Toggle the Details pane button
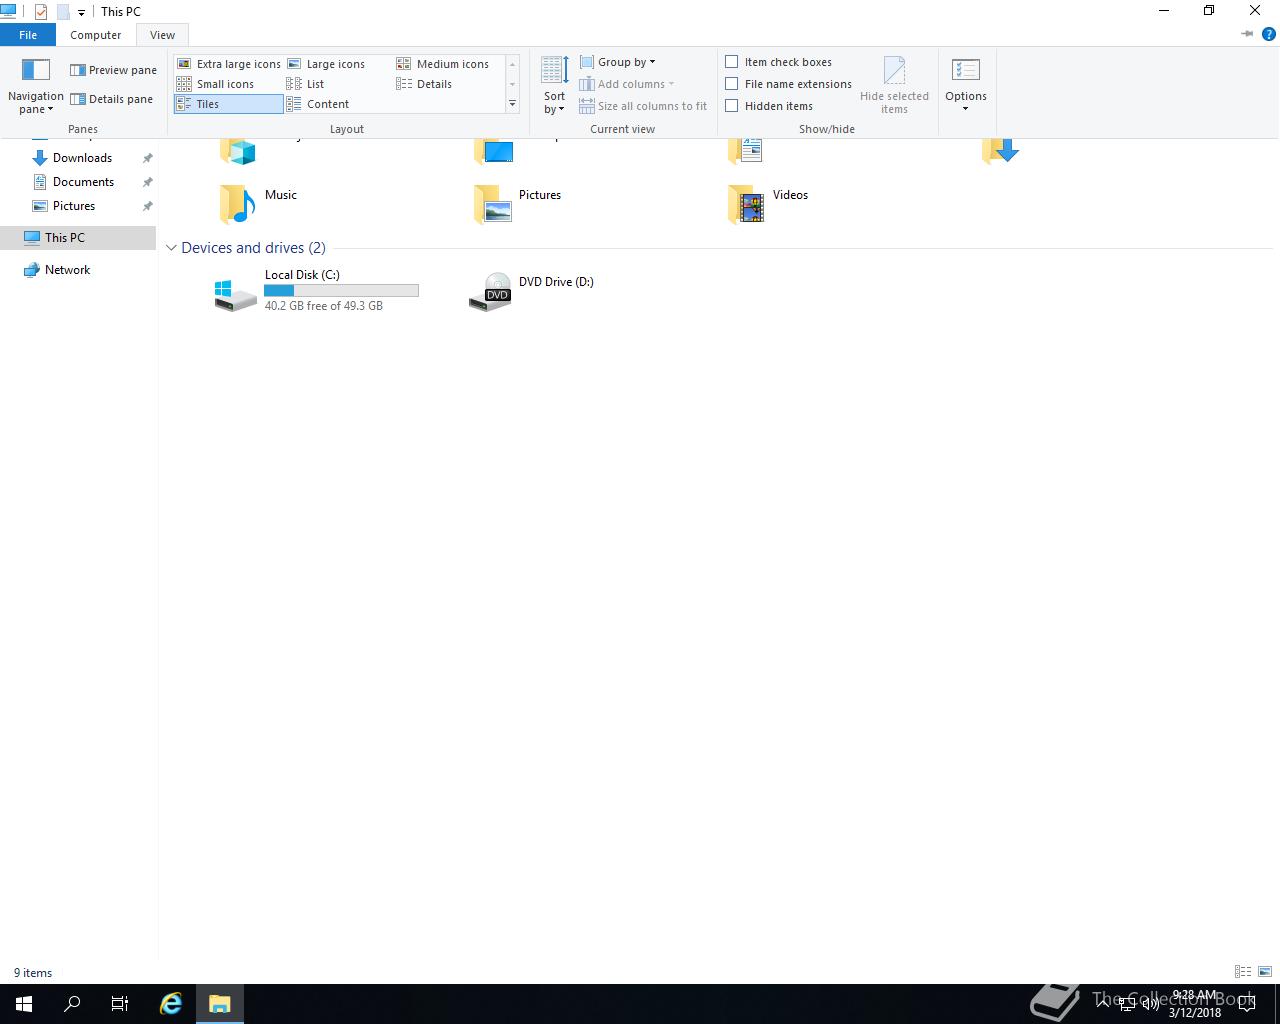Screen dimensions: 1280x1024 tap(111, 99)
